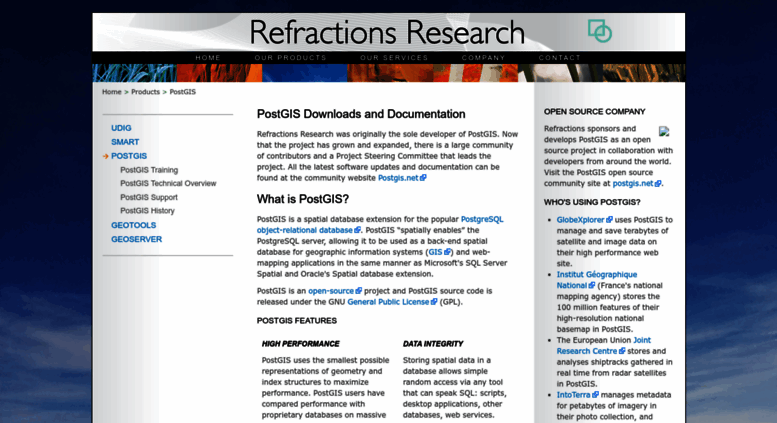Open the IntoTerra link

[x=573, y=395]
